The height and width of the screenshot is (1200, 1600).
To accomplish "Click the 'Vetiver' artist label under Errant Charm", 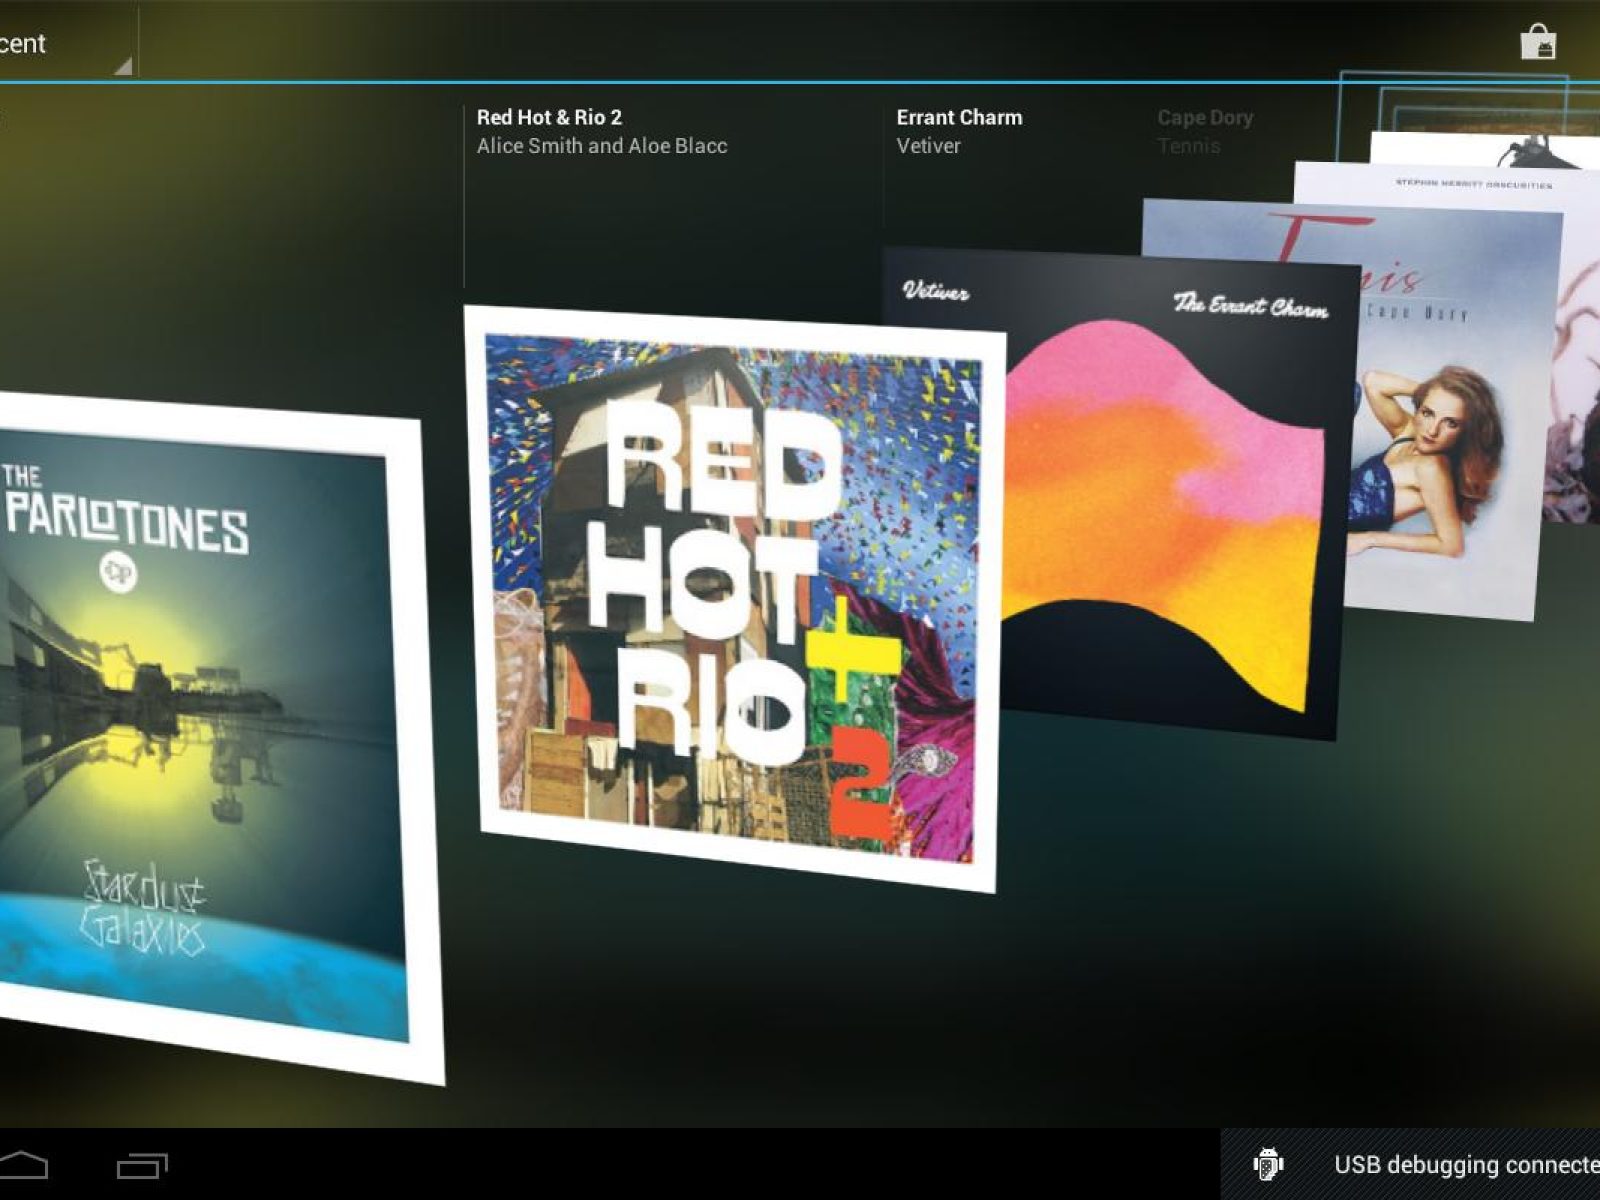I will [x=928, y=146].
